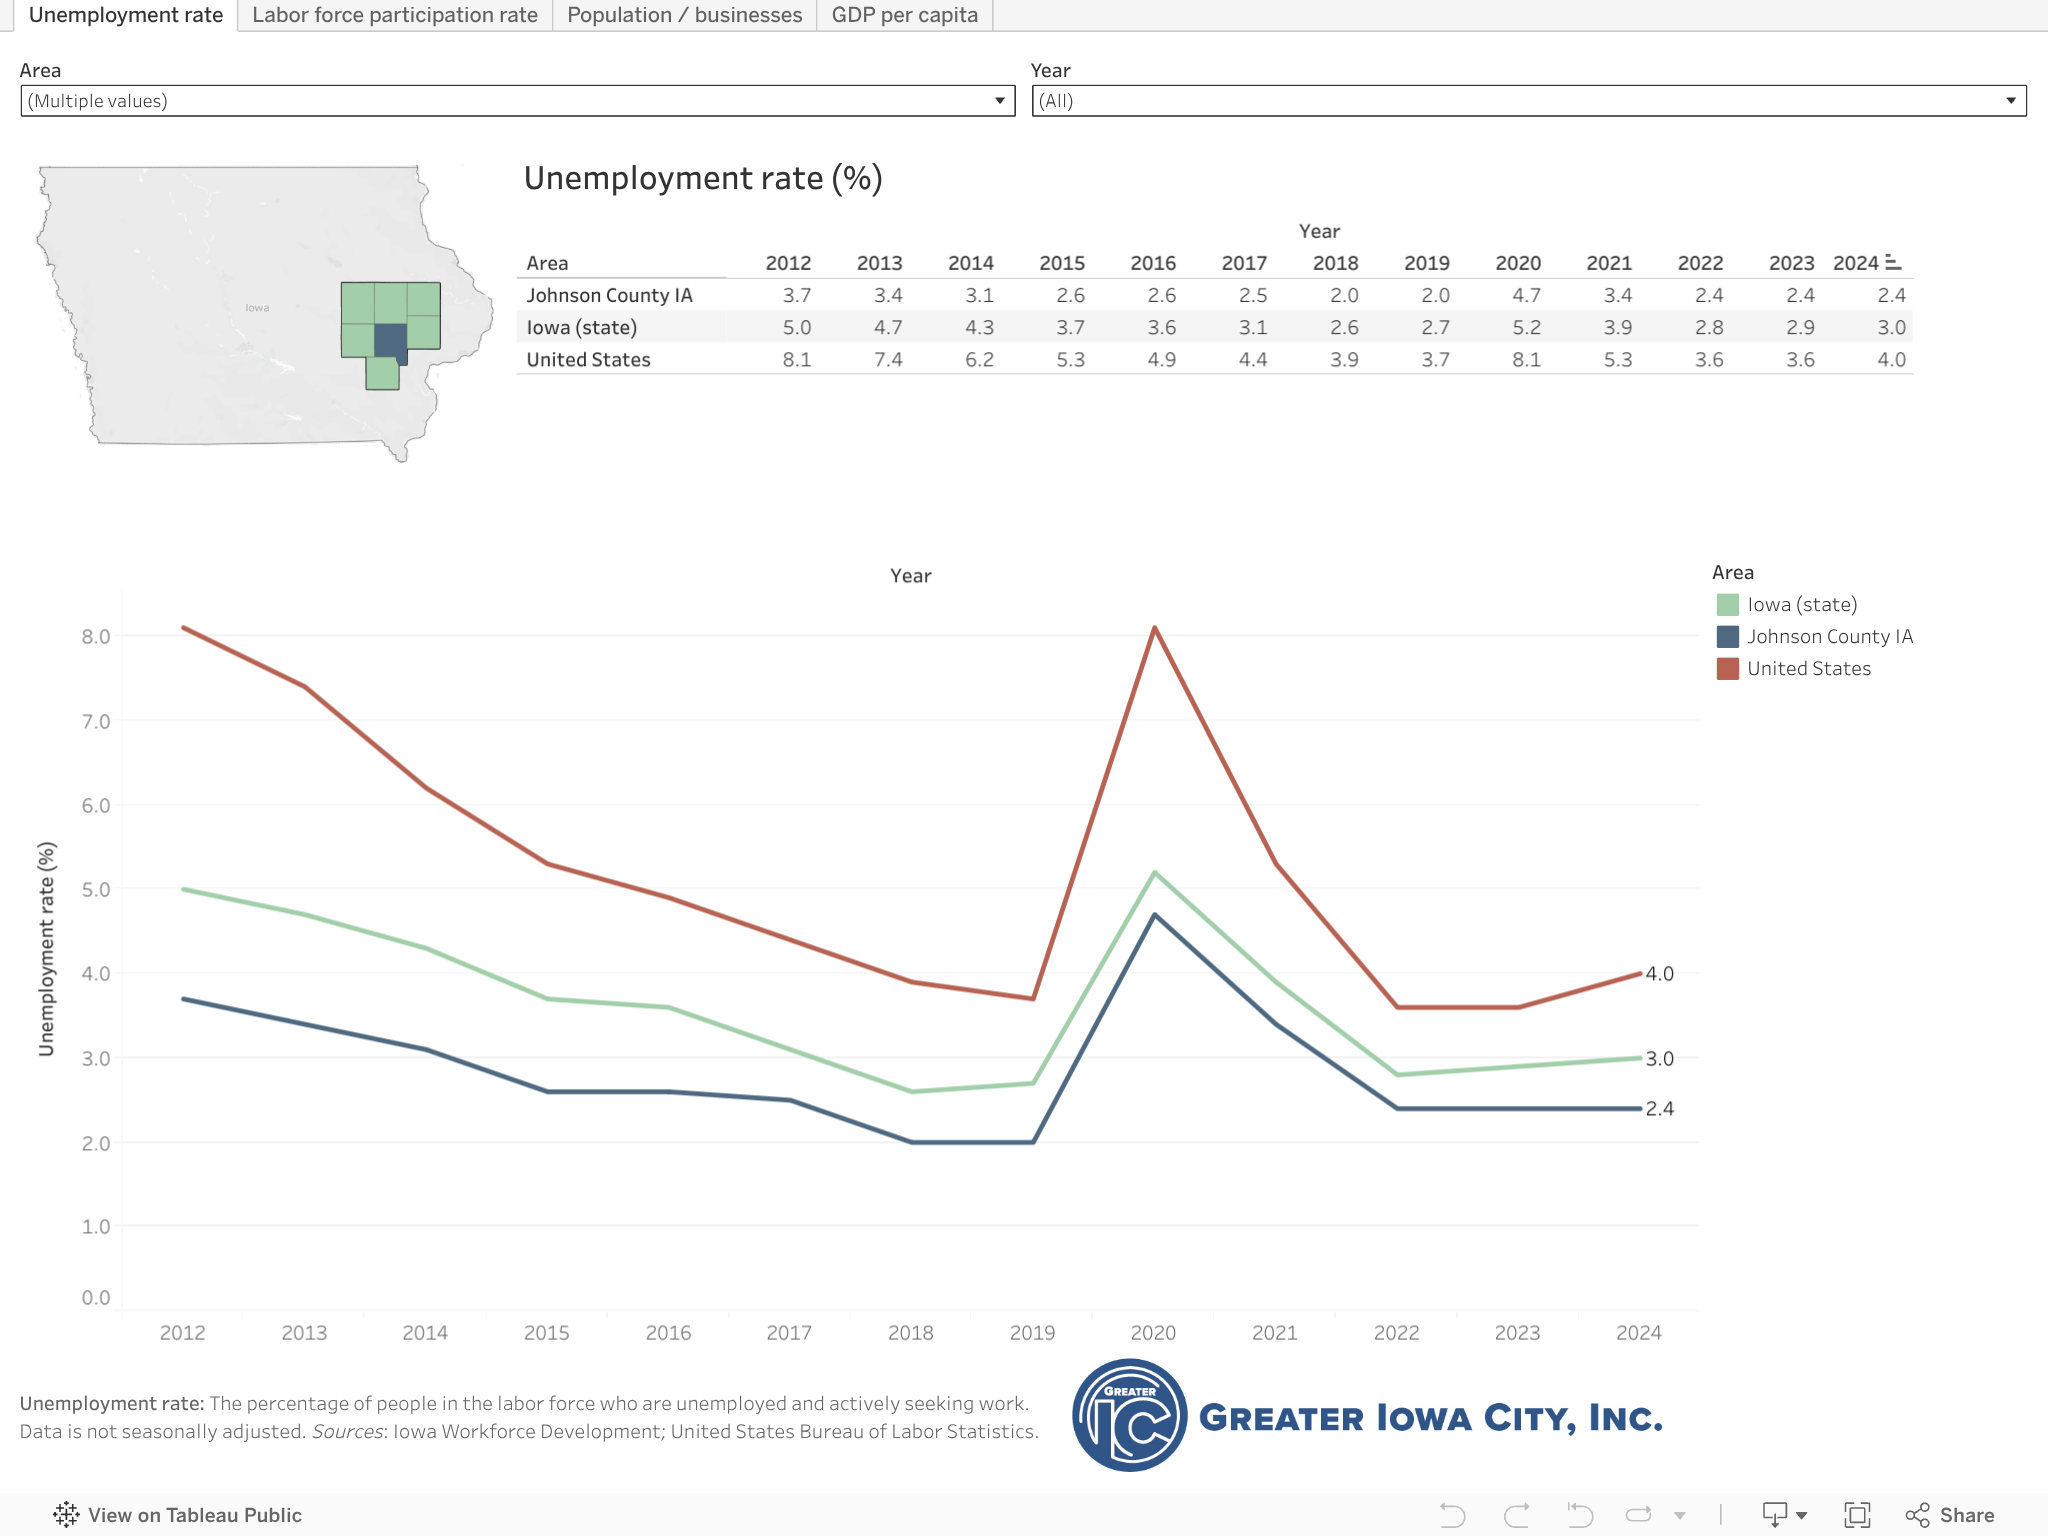Click the Tableau undo icon

(1453, 1515)
